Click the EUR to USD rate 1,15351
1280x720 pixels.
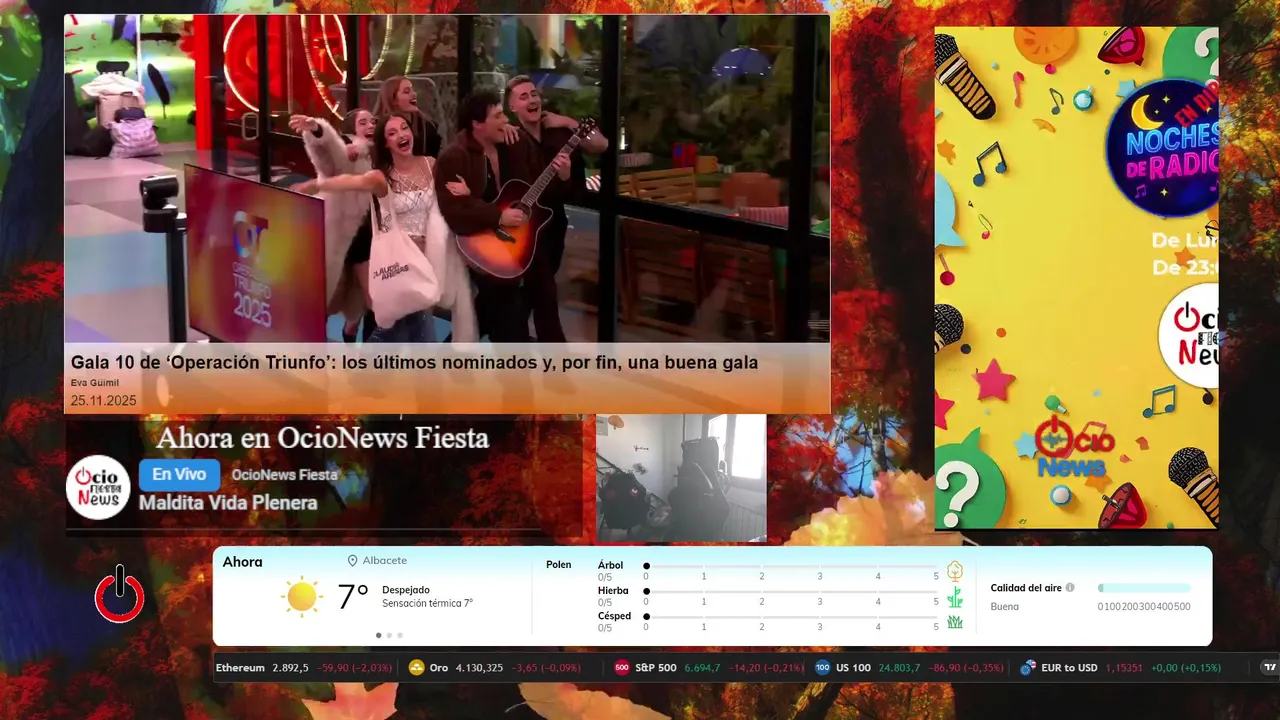[x=1124, y=668]
